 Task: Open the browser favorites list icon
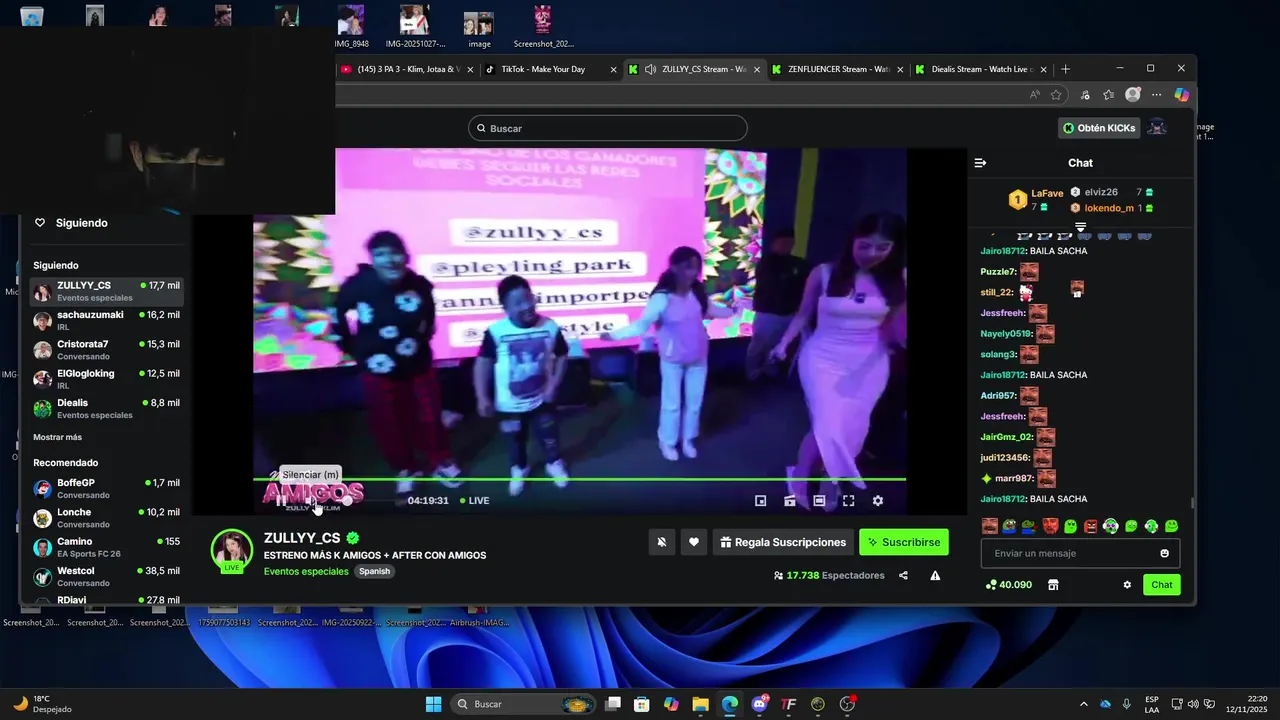1108,94
